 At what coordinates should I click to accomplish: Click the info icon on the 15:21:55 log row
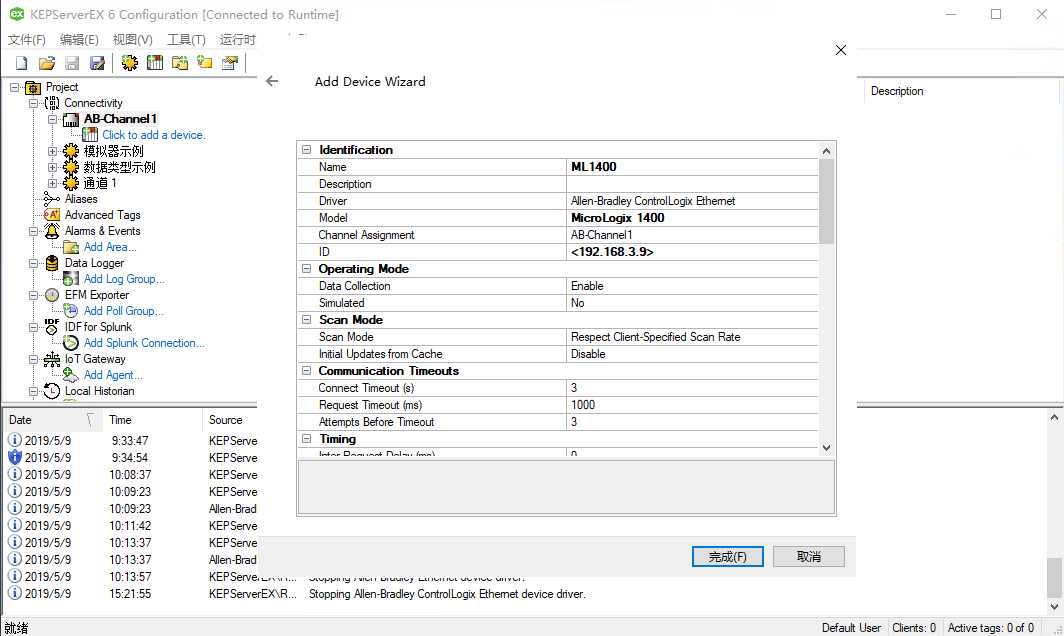pos(14,593)
